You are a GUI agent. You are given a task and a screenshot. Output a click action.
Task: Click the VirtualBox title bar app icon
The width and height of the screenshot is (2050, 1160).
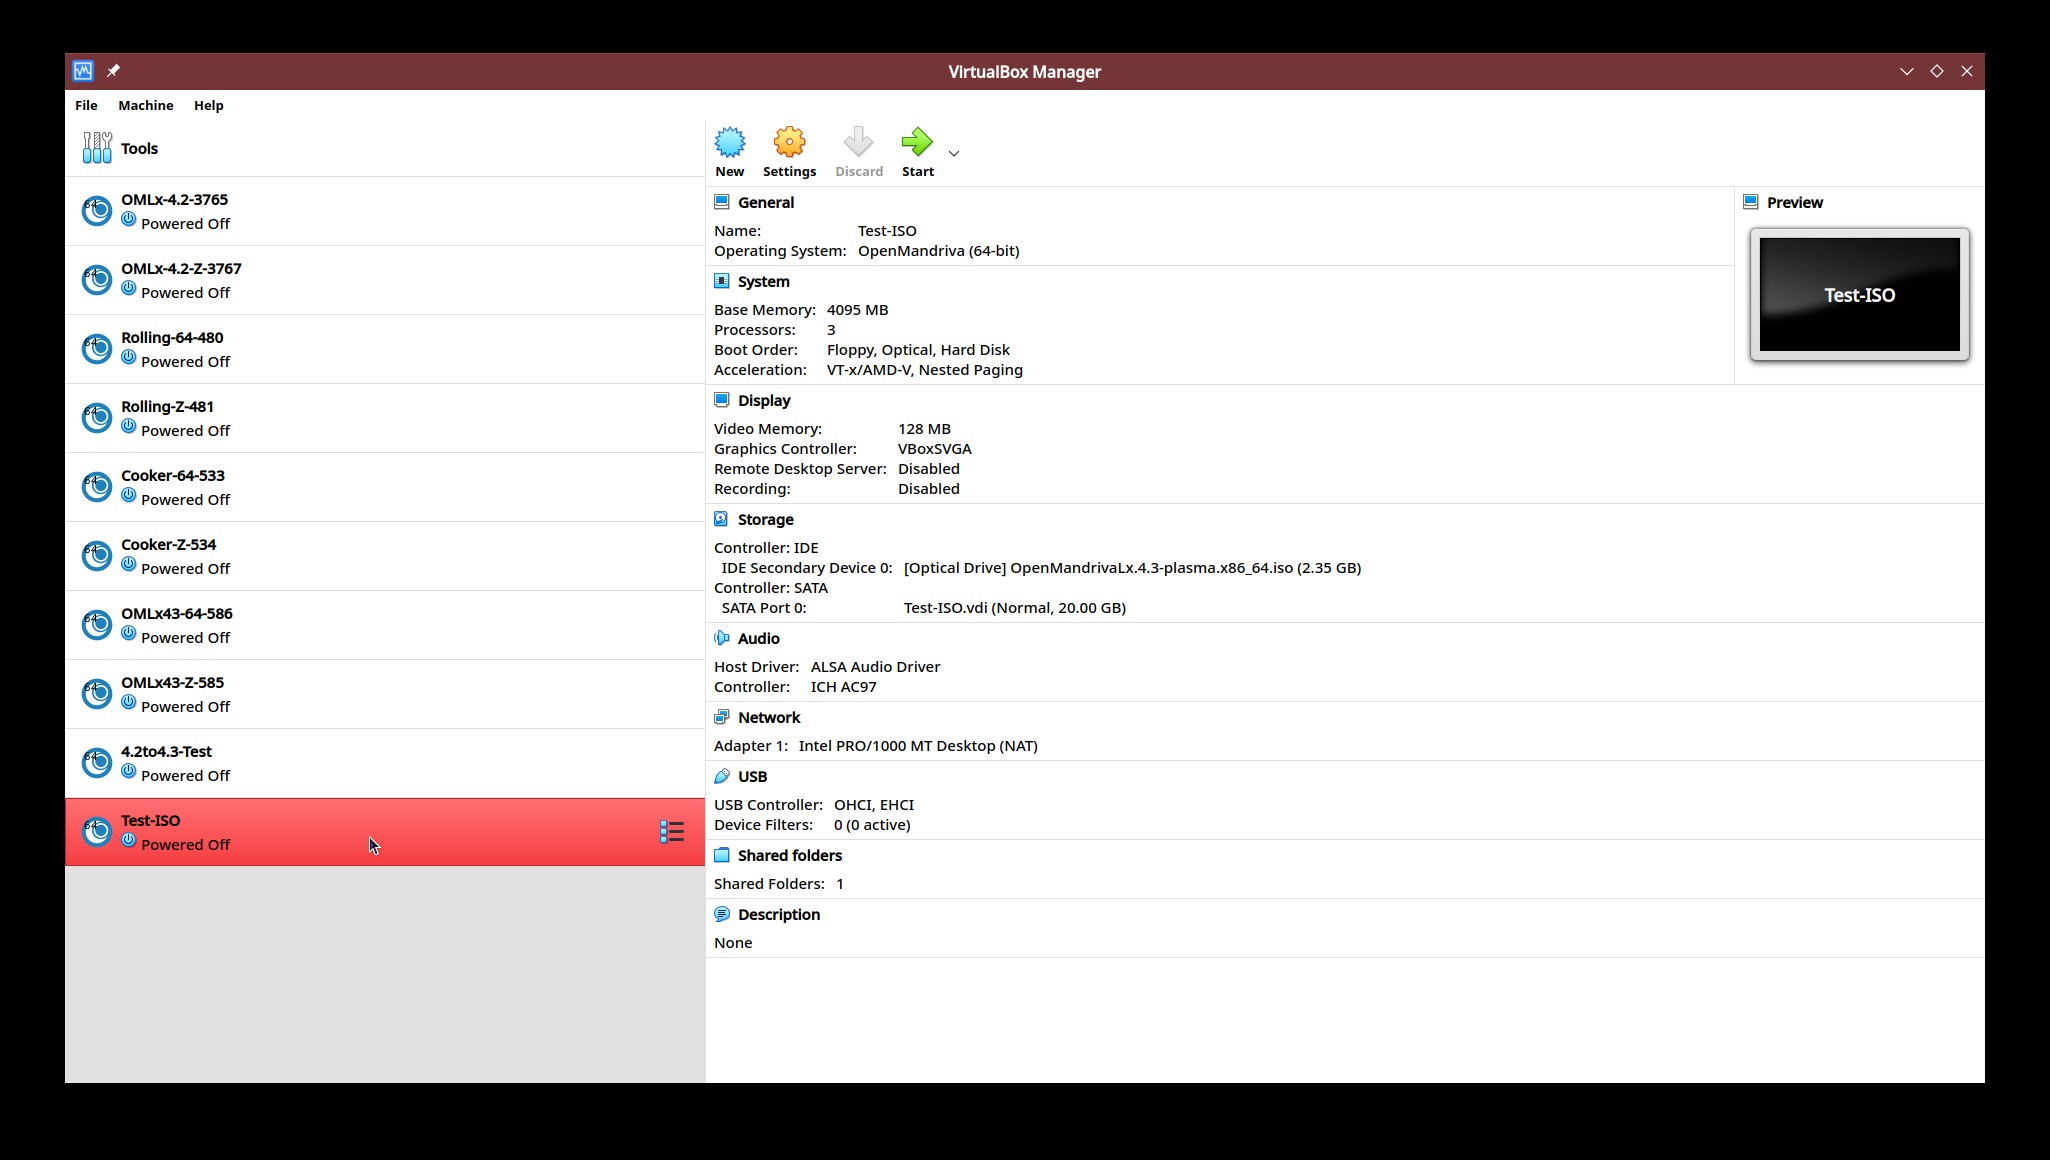pyautogui.click(x=83, y=71)
